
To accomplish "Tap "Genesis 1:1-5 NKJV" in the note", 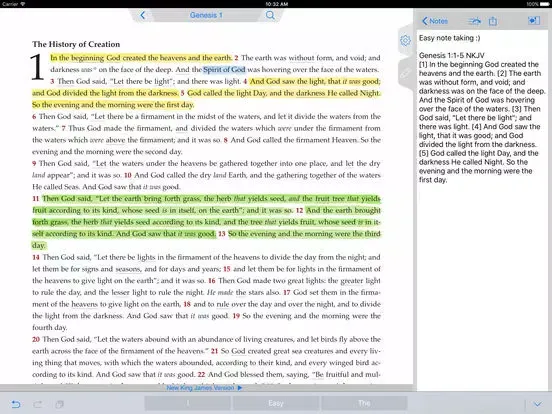I will 452,55.
